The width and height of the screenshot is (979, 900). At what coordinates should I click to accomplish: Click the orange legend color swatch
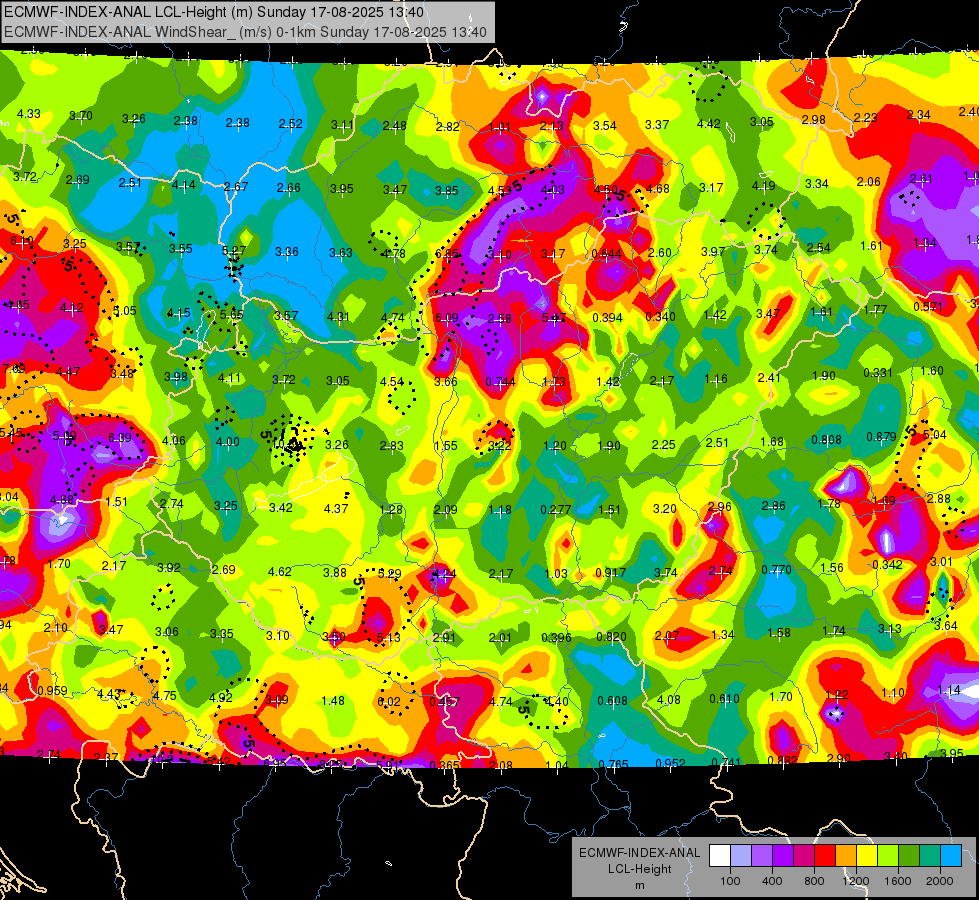click(x=846, y=856)
